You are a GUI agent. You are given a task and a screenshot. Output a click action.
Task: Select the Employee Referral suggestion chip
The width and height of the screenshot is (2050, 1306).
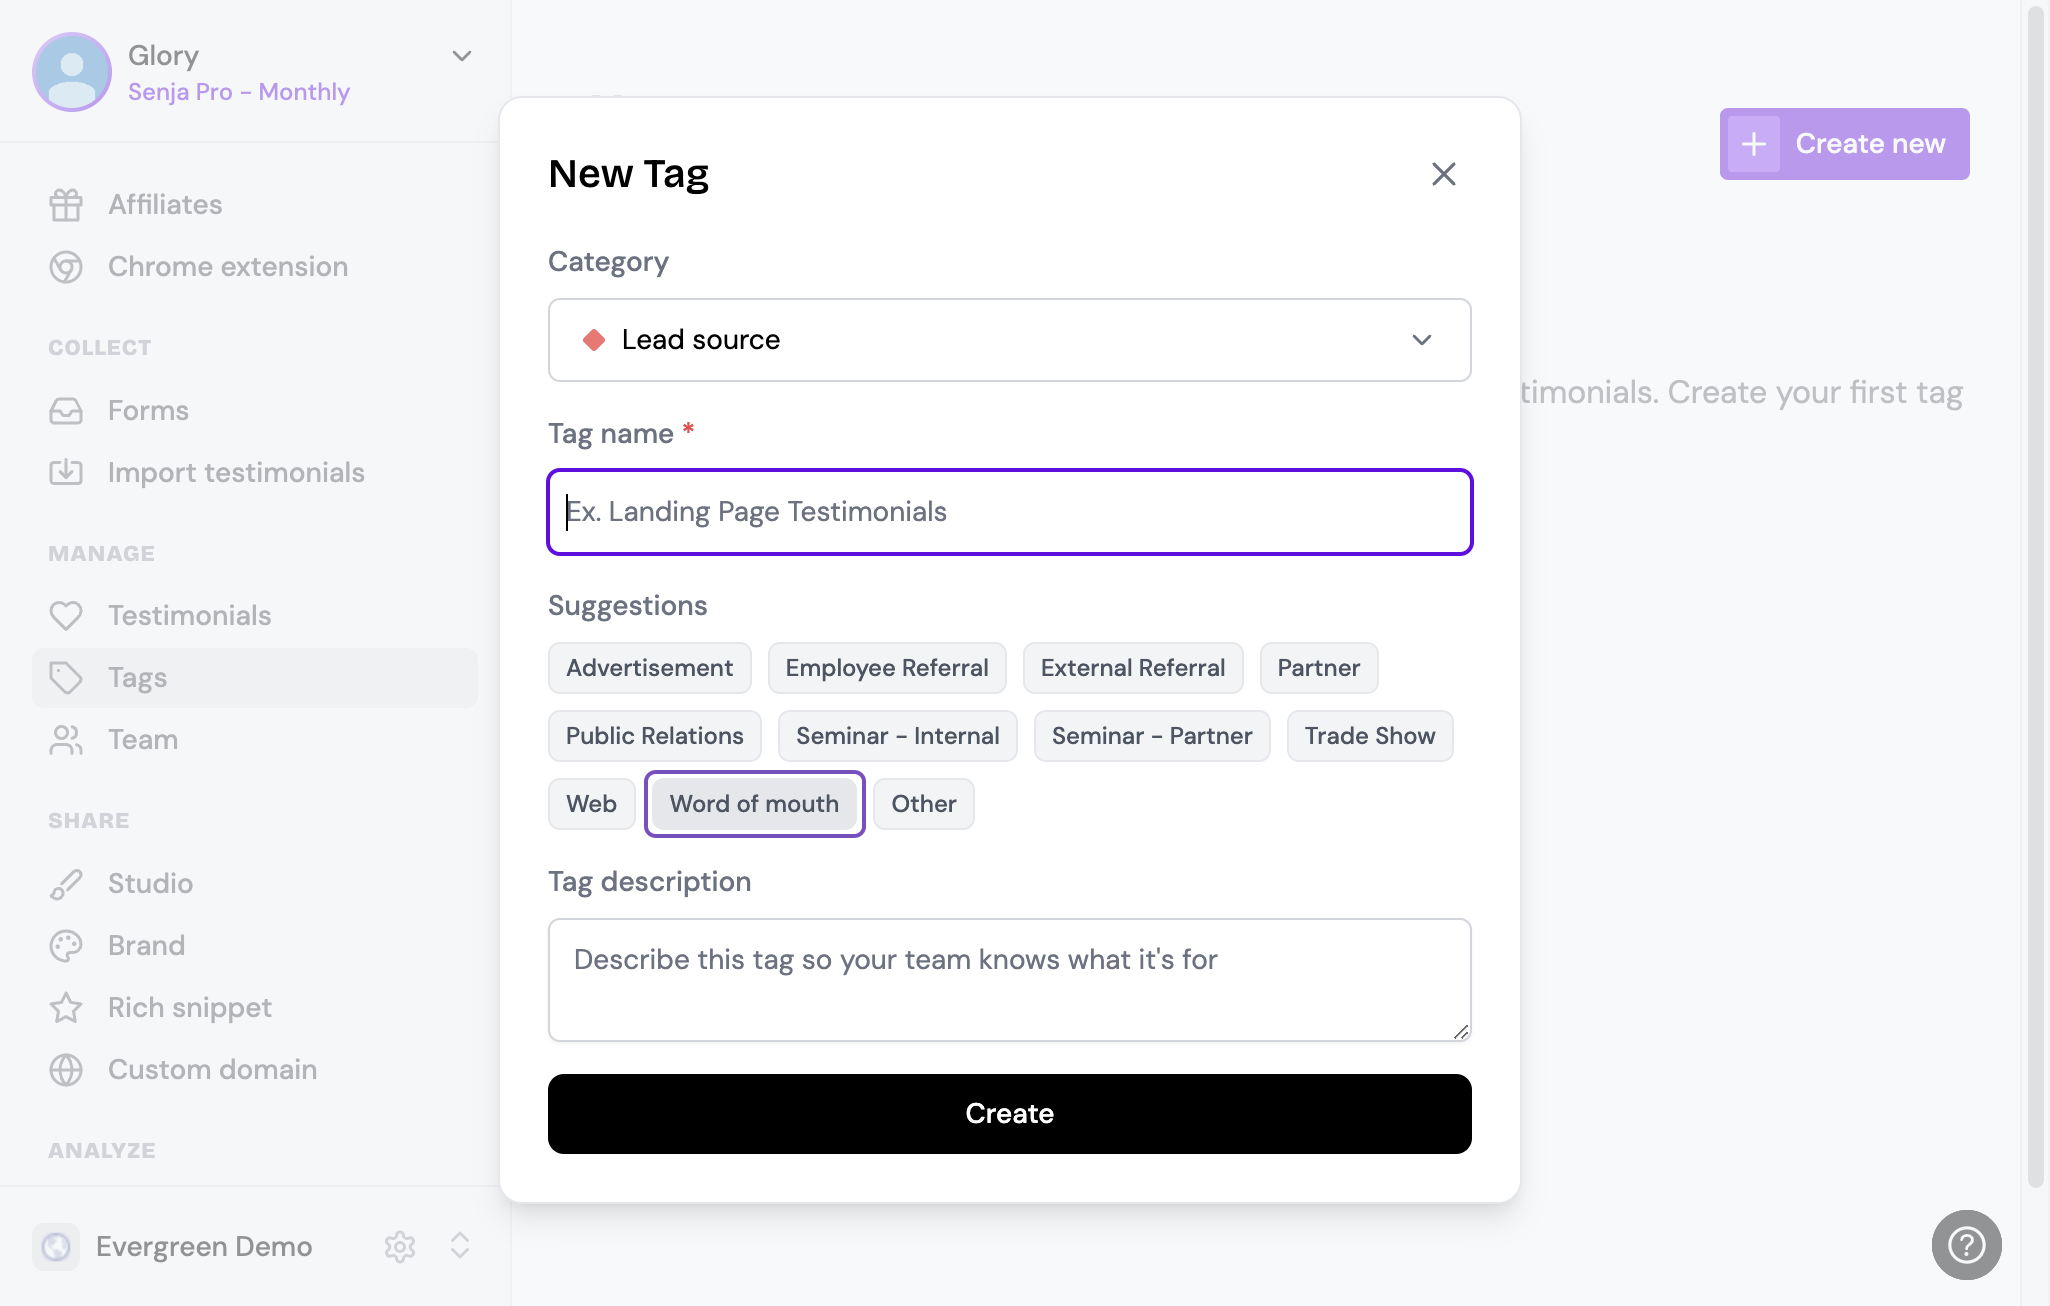[x=887, y=668]
